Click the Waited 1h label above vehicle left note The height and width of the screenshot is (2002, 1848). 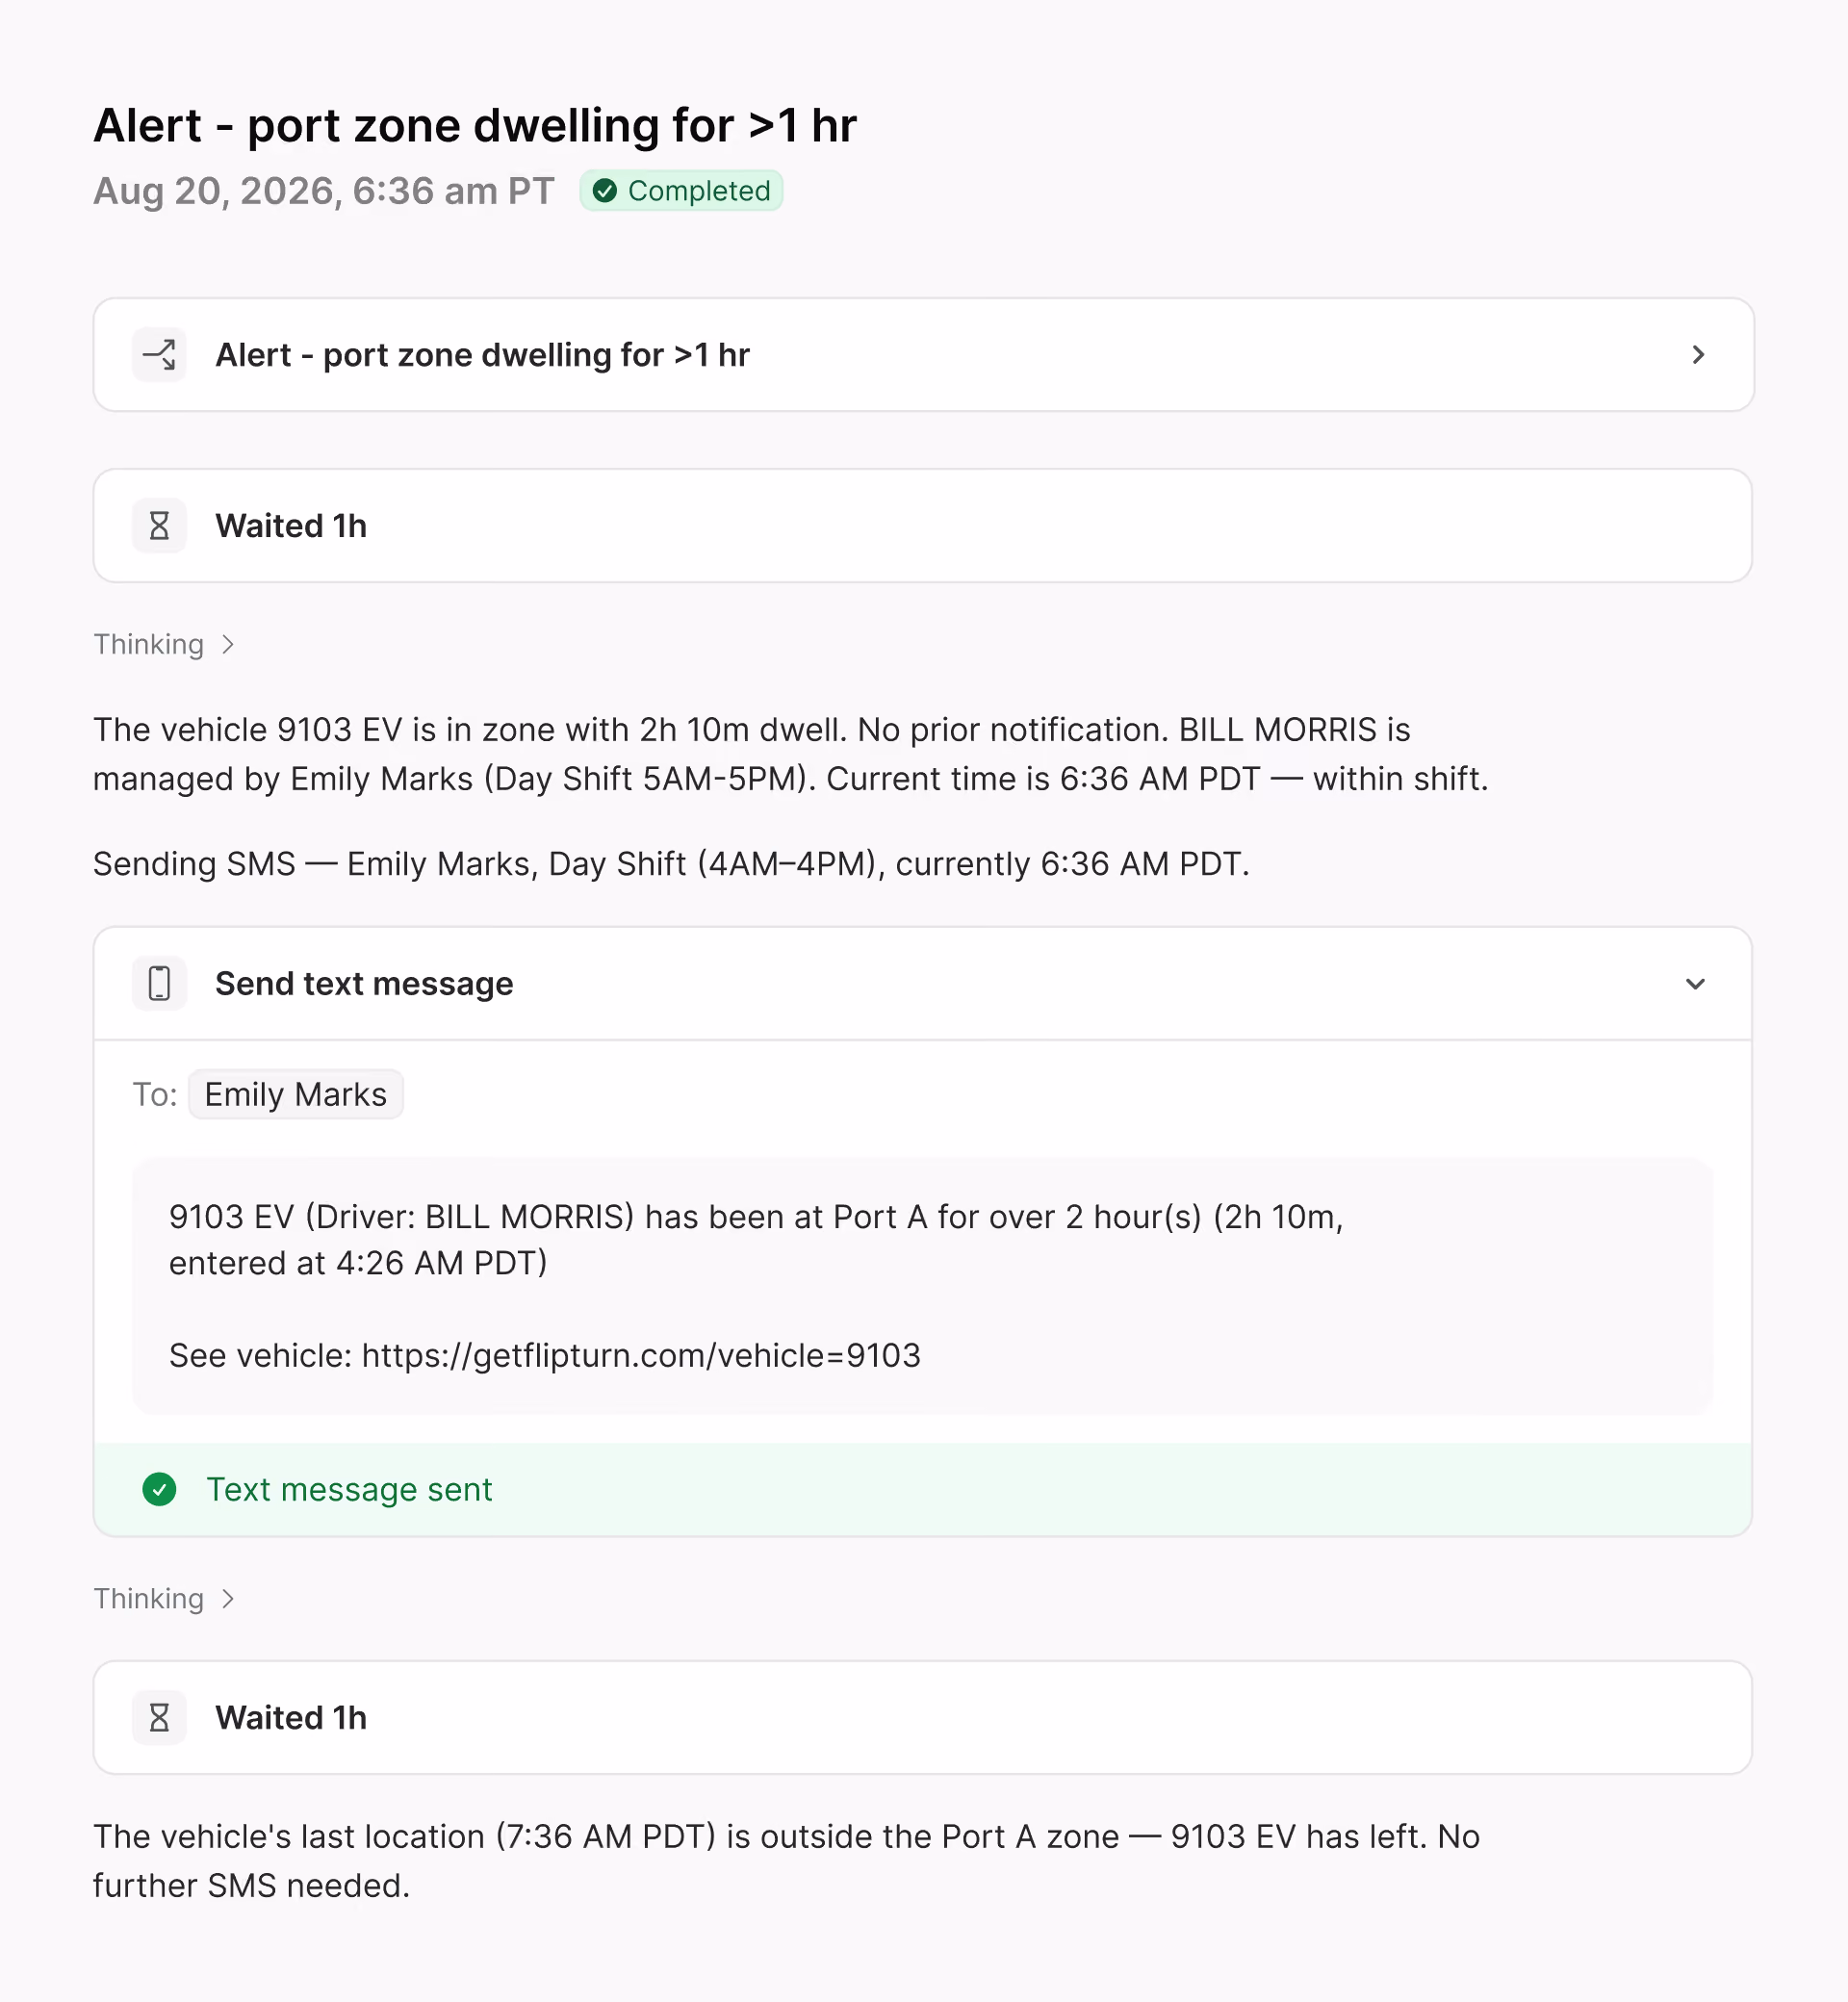(291, 1718)
